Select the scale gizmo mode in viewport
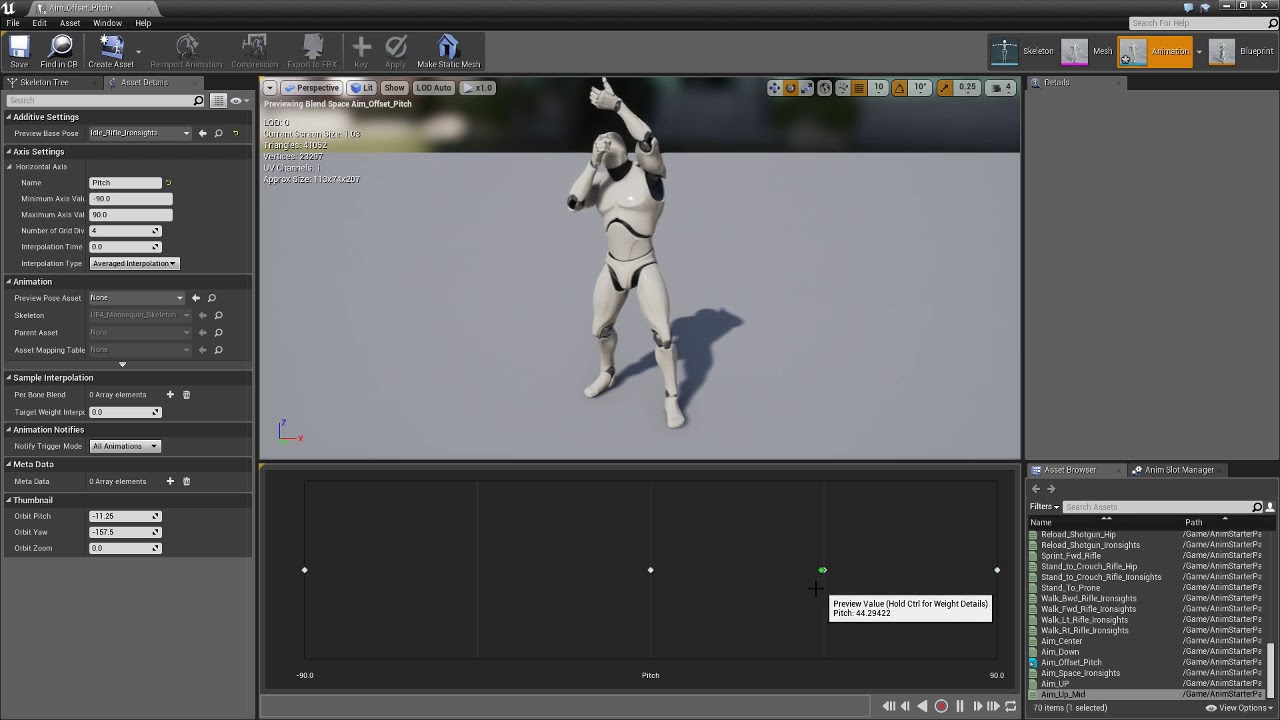 [x=807, y=88]
